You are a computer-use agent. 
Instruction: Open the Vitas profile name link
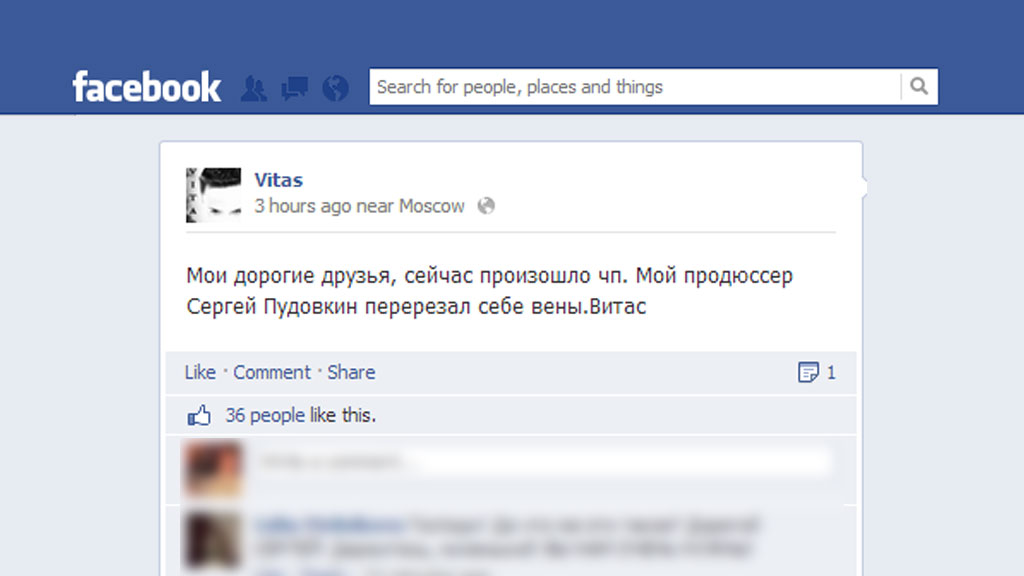click(279, 180)
